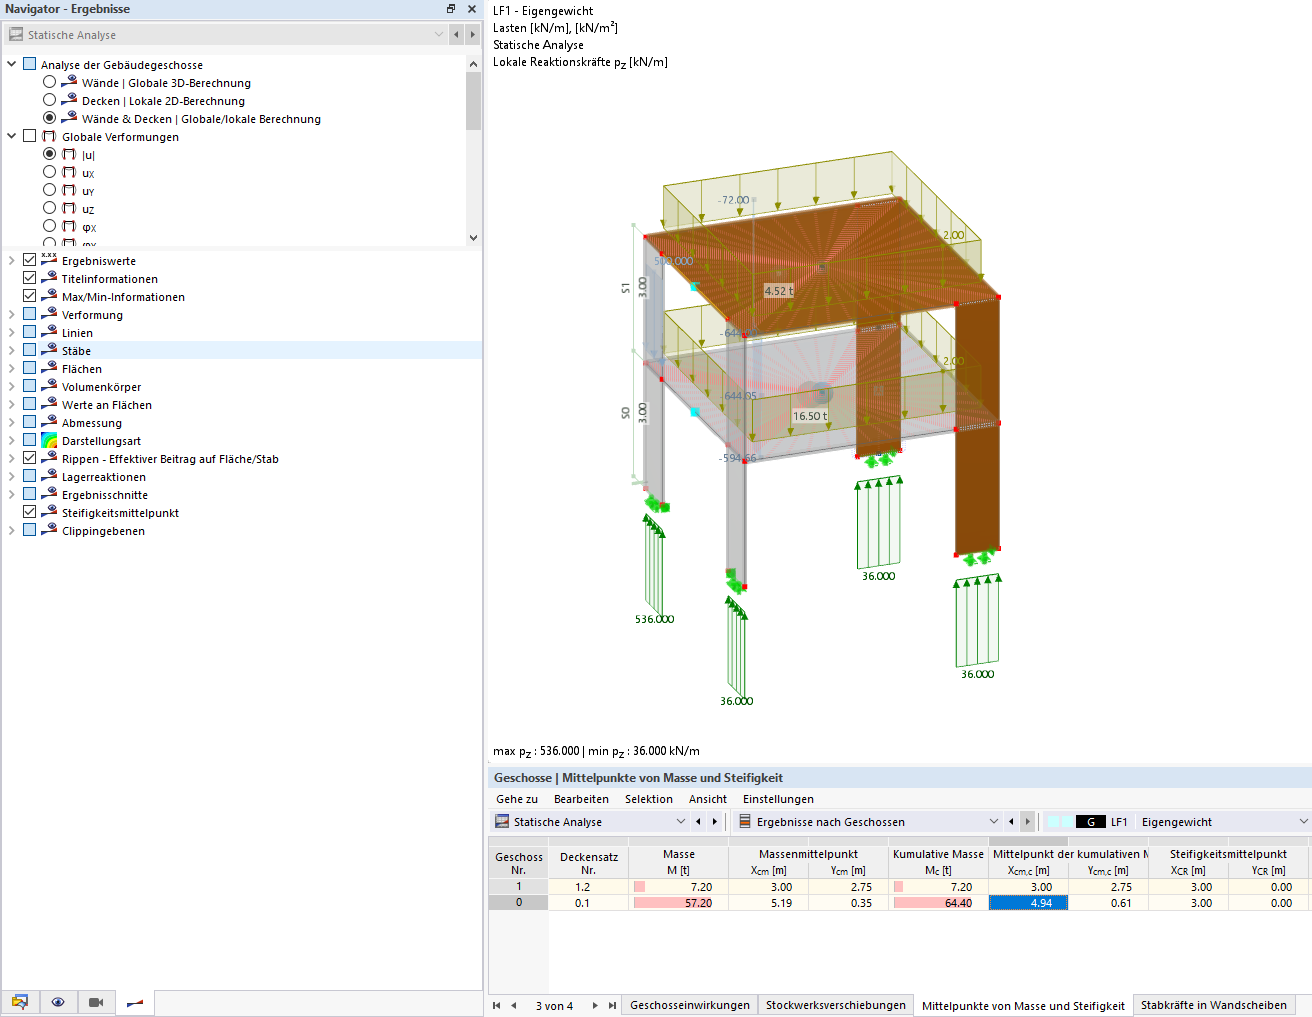The image size is (1312, 1017).
Task: Enable Stäbe checkbox
Action: click(x=29, y=350)
